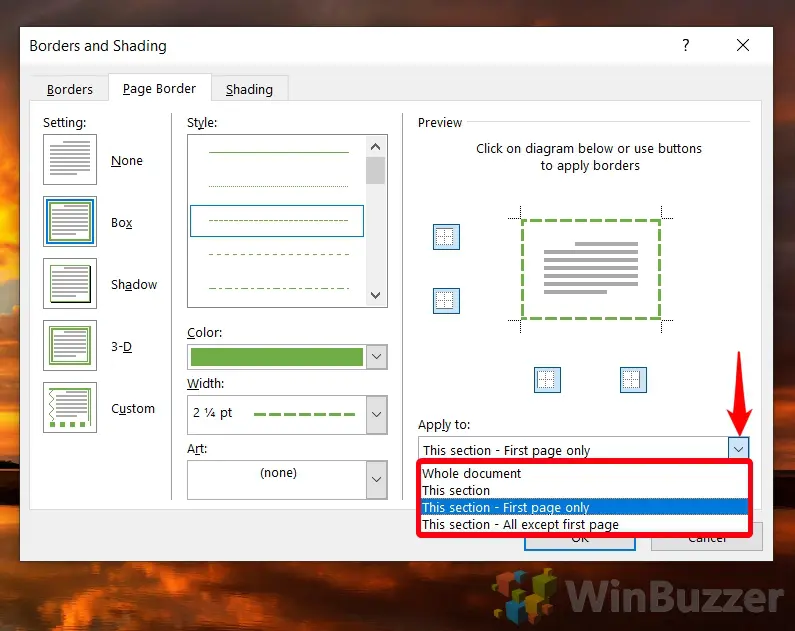Open the Width dropdown
The height and width of the screenshot is (631, 795).
(376, 413)
